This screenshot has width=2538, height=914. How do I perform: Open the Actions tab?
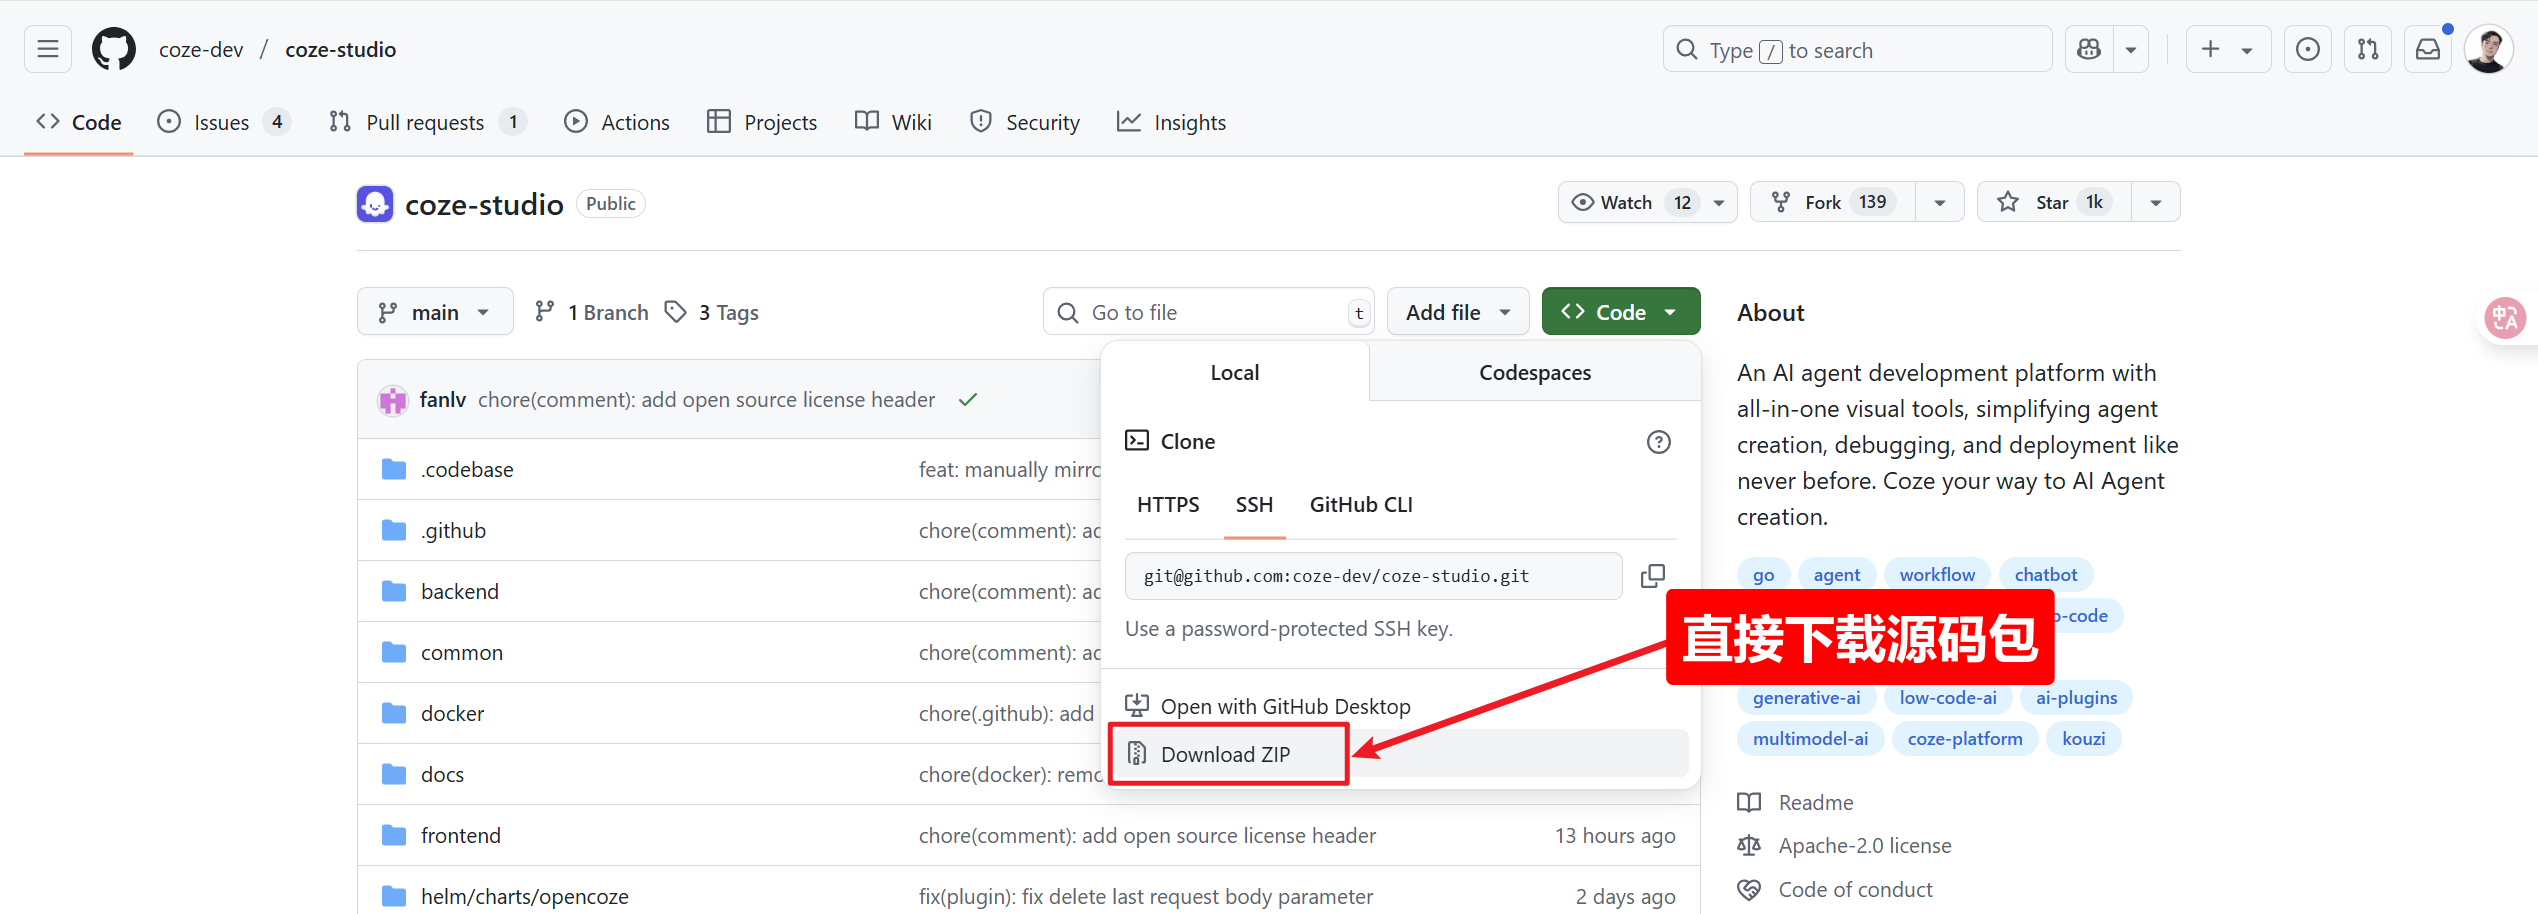coord(617,122)
